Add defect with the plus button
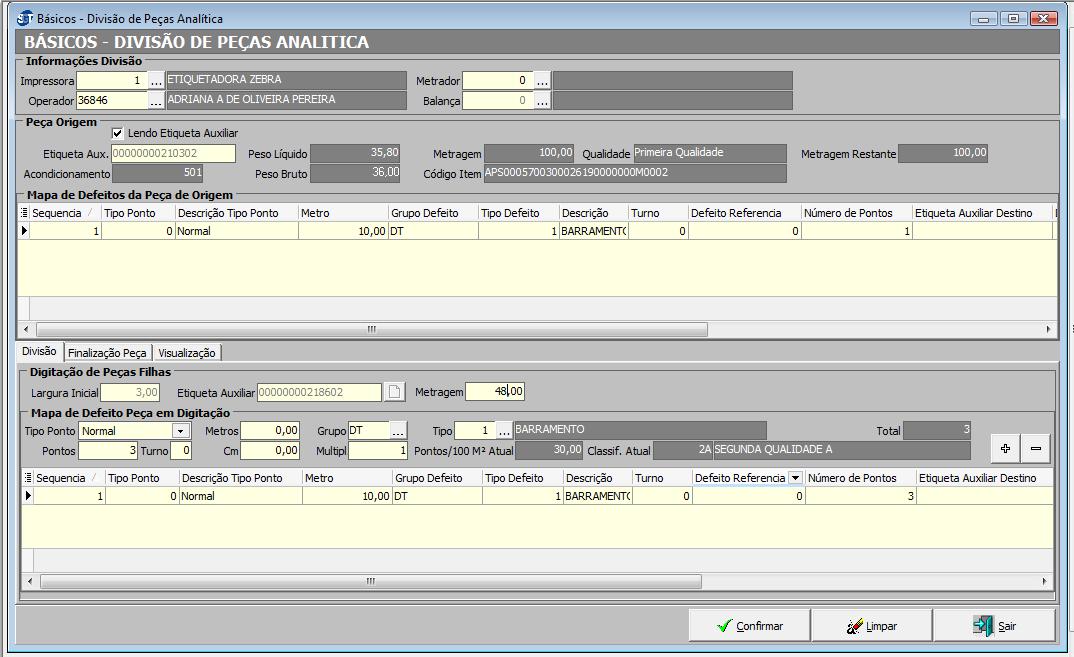Image resolution: width=1074 pixels, height=657 pixels. [1005, 450]
